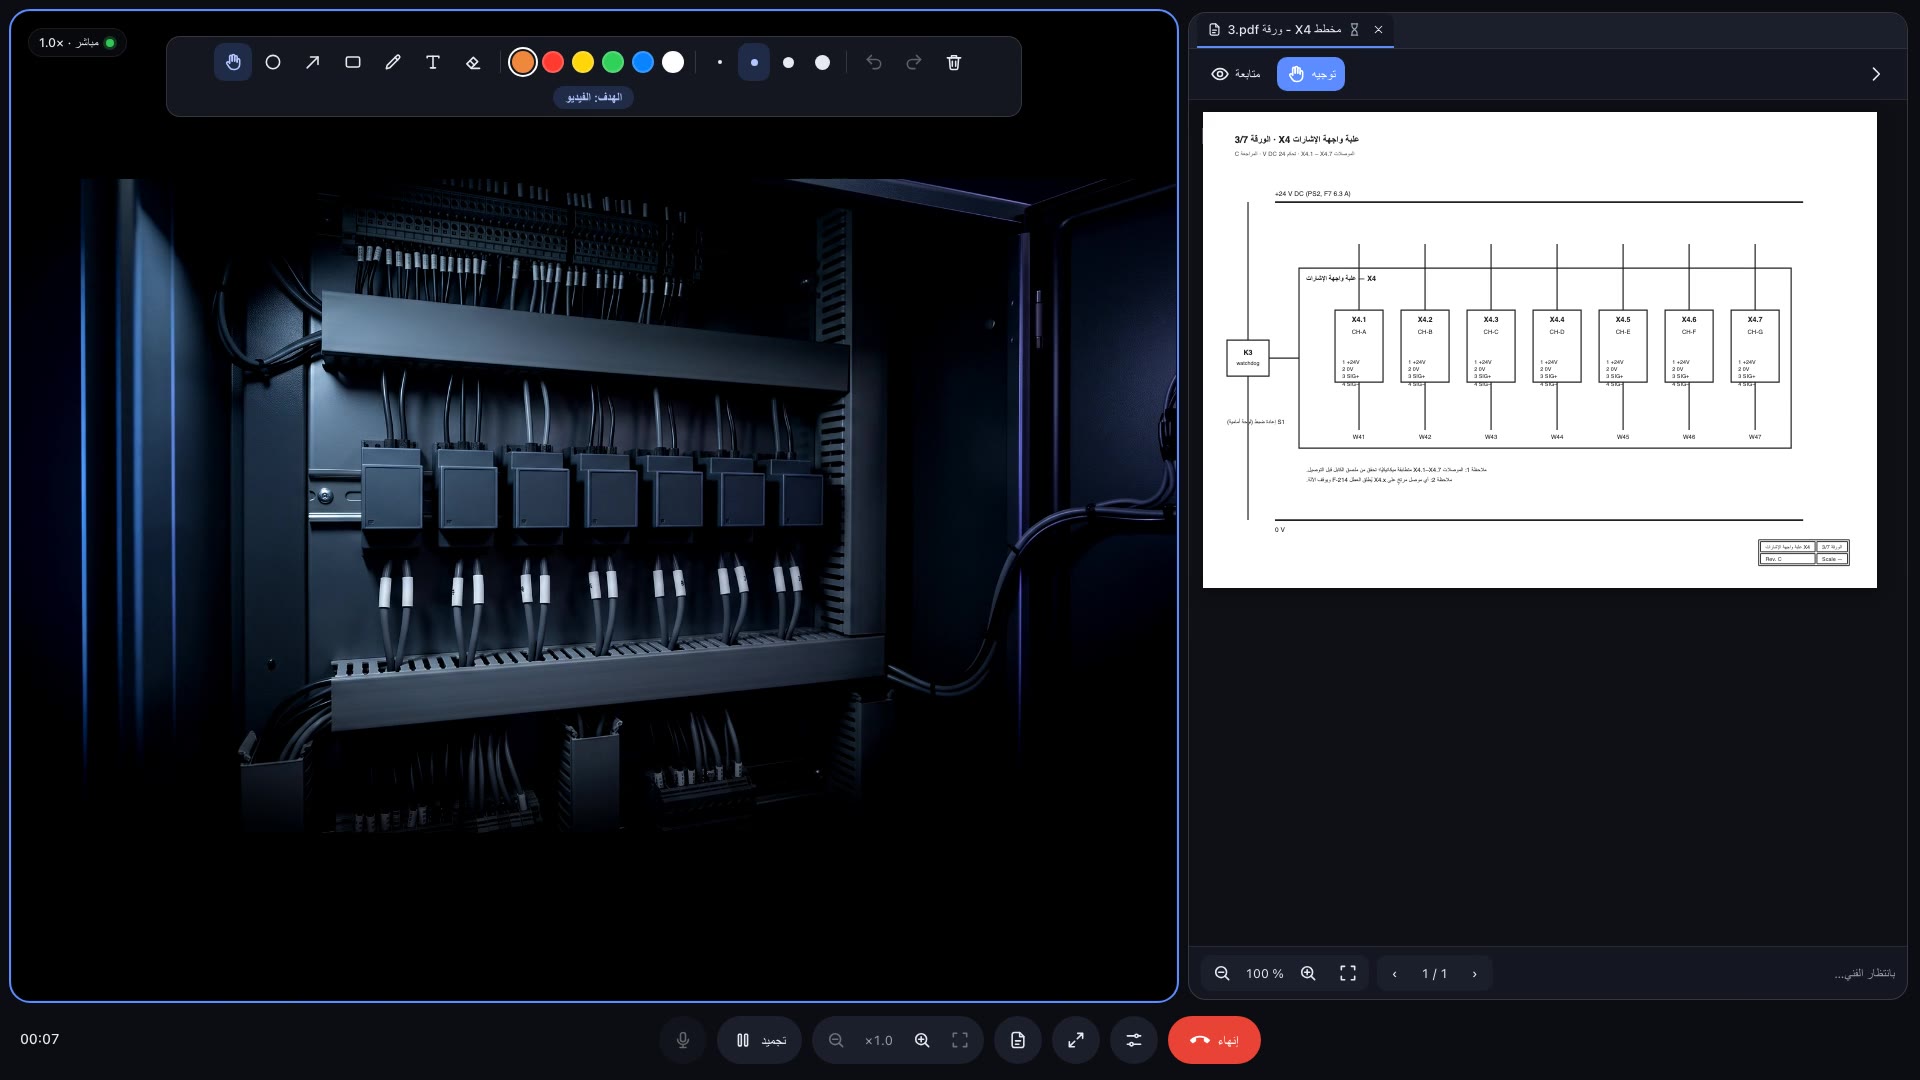Select the text annotation tool
This screenshot has width=1920, height=1080.
433,62
